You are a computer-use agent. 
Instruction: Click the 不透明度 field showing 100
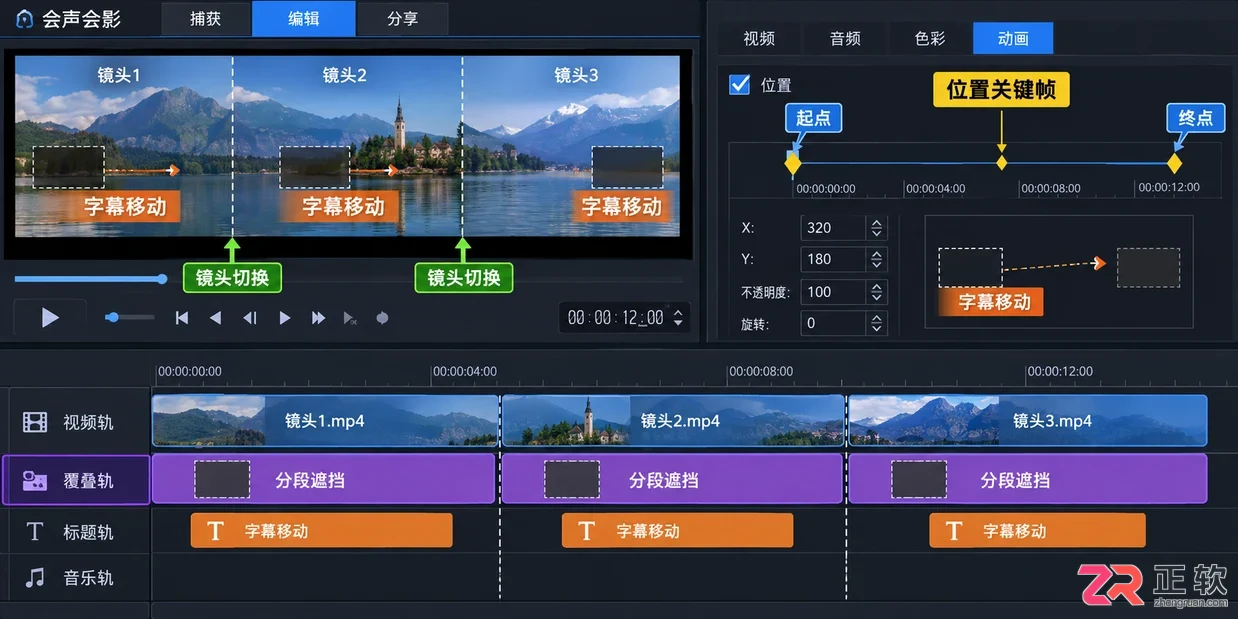click(832, 292)
